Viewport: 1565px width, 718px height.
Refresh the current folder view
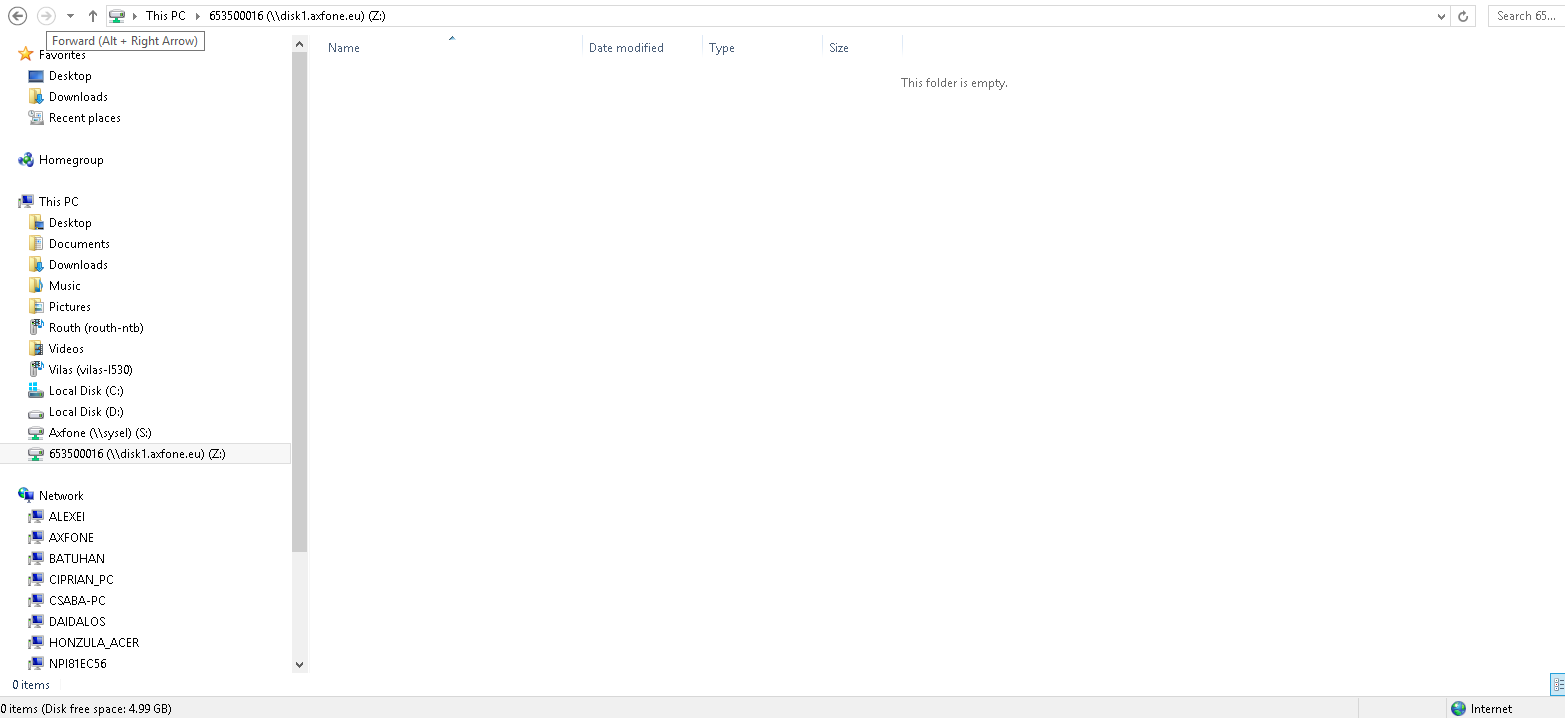click(x=1464, y=16)
